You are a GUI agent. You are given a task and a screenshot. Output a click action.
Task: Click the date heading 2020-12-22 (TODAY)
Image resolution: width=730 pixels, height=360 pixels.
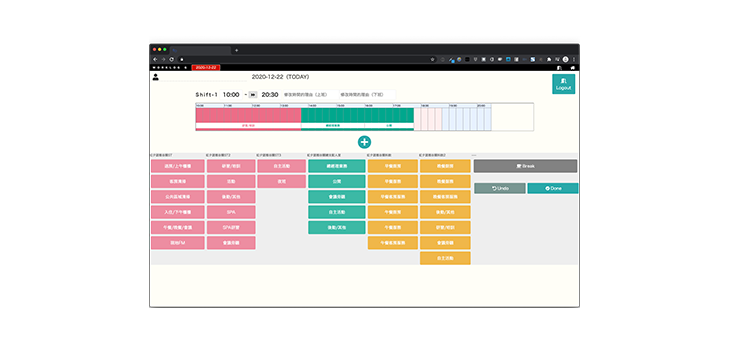(x=280, y=77)
